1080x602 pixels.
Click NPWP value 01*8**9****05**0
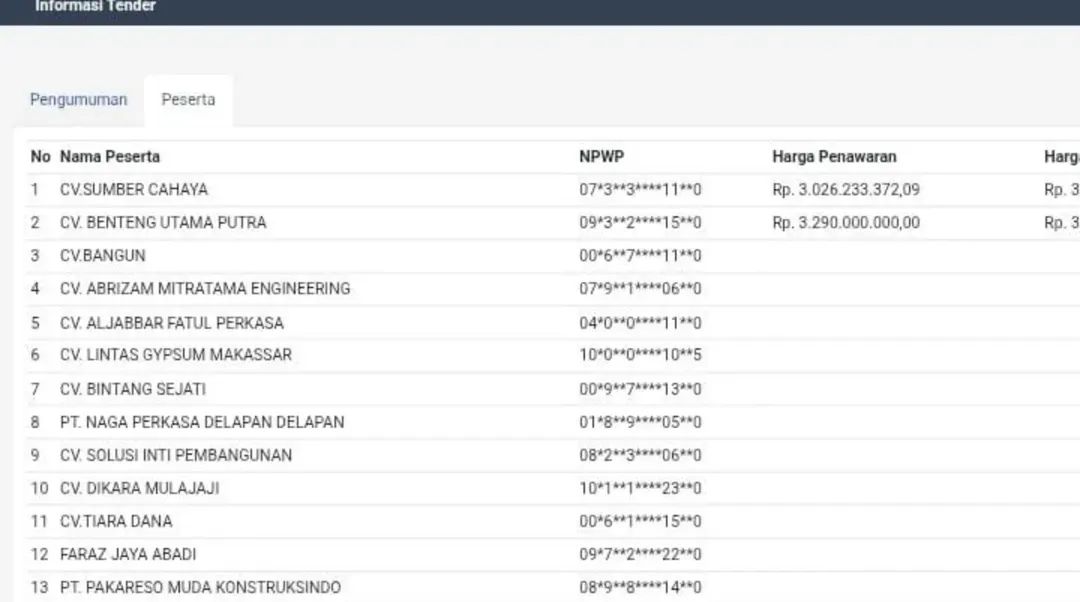(640, 422)
